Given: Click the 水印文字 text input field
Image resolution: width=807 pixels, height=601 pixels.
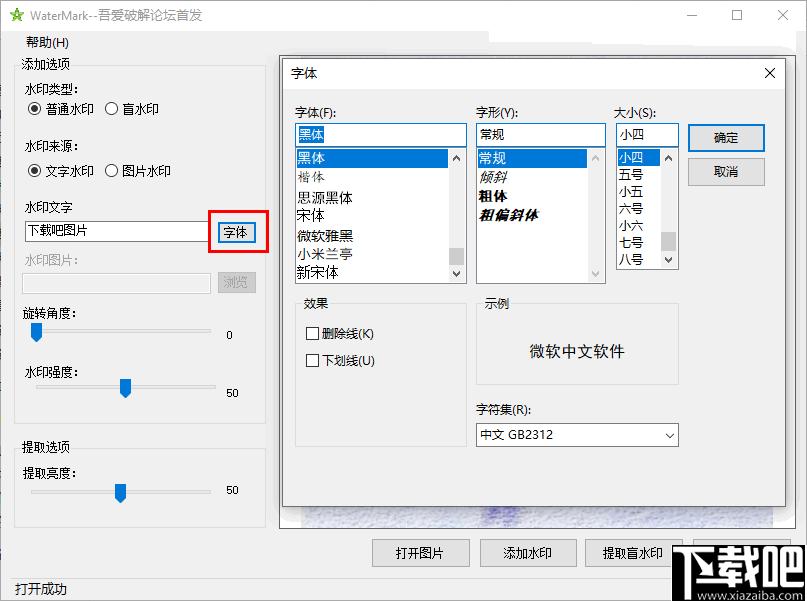Looking at the screenshot, I should 115,232.
